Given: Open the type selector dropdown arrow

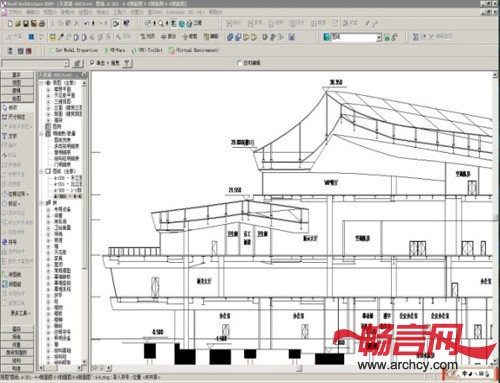Looking at the screenshot, I should coord(66,63).
